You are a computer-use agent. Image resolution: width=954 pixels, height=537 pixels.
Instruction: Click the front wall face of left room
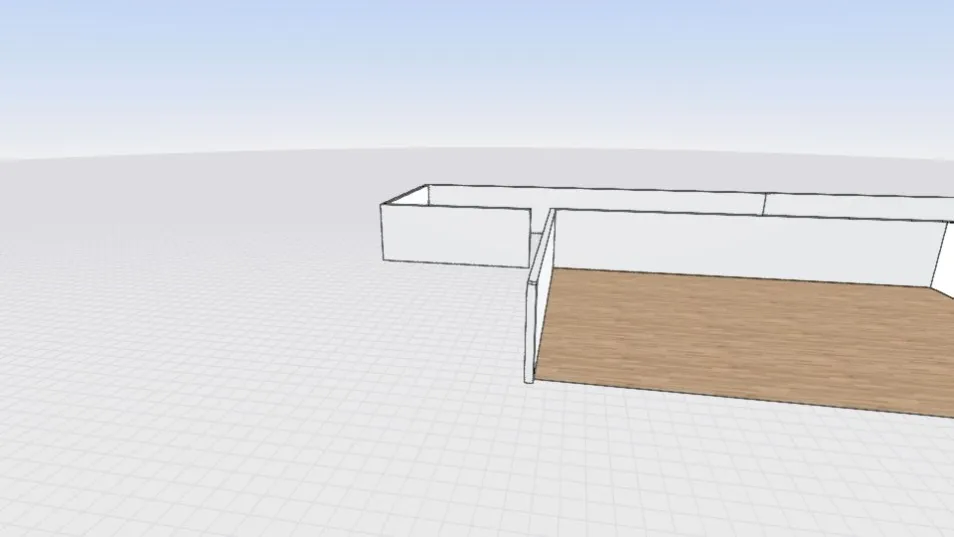pos(455,235)
